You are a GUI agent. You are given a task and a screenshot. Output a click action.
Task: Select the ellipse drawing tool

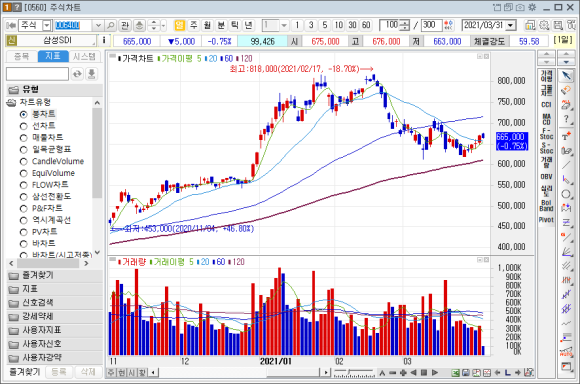pos(566,194)
